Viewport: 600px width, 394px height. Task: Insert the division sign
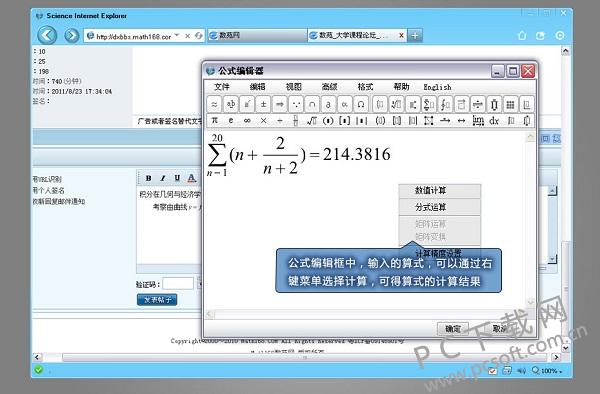(280, 120)
